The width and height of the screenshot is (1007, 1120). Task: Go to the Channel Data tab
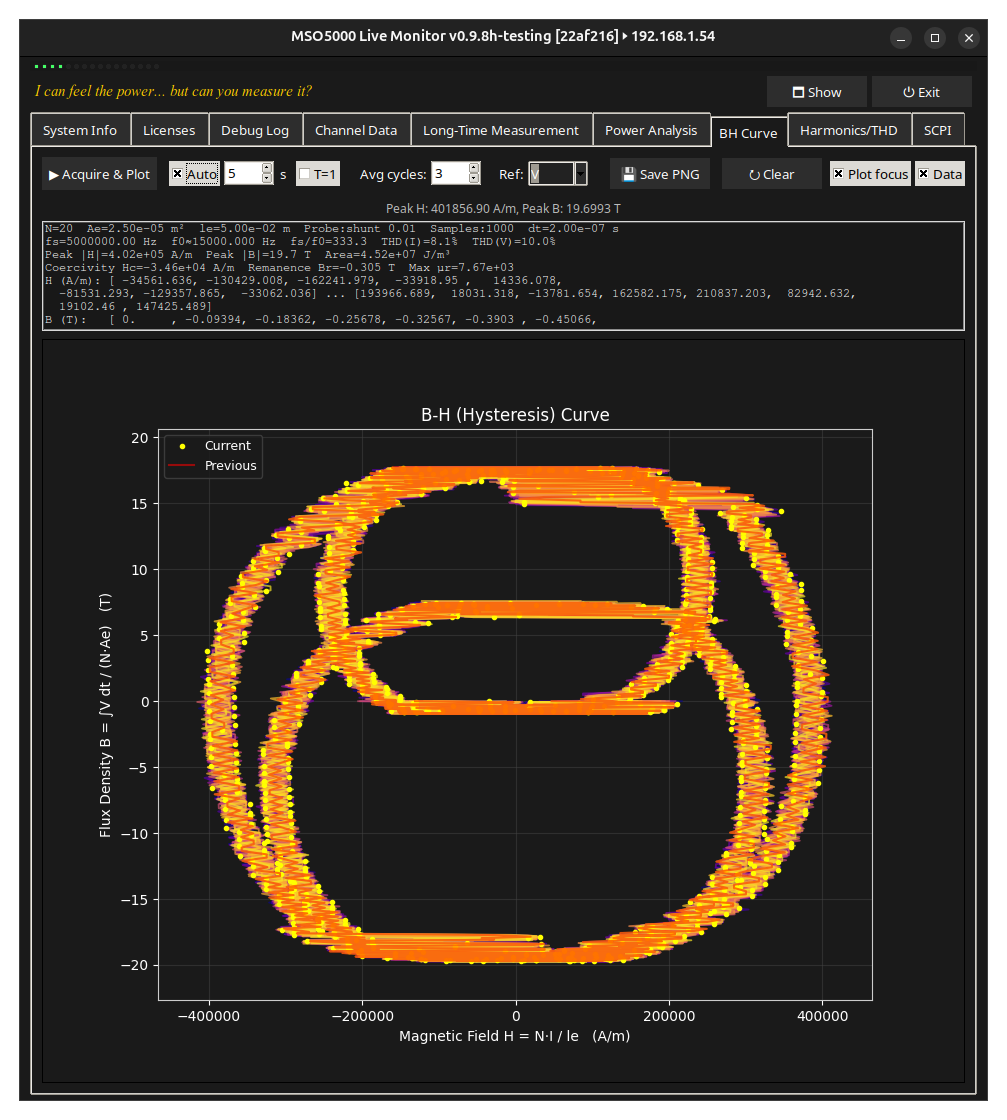(x=356, y=130)
